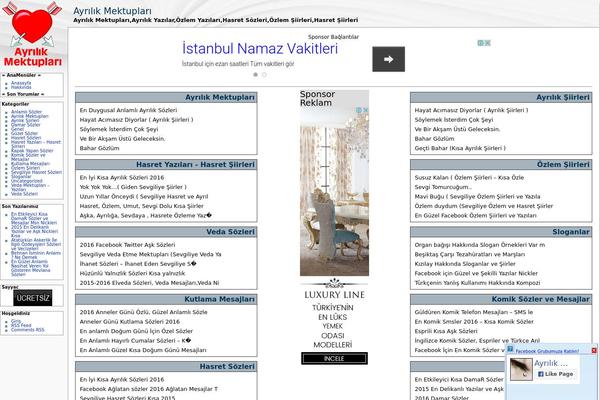
Task: Open Komik Sözler ve Mesajlar header
Action: pos(540,299)
